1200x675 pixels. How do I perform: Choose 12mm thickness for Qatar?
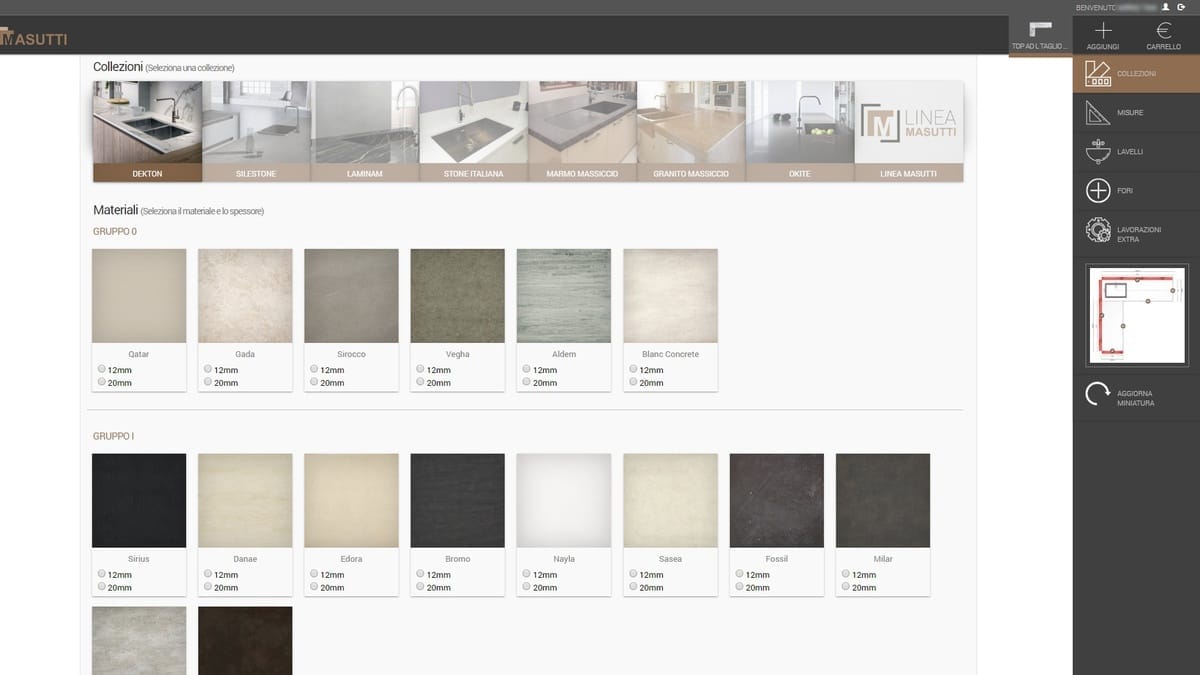coord(102,369)
